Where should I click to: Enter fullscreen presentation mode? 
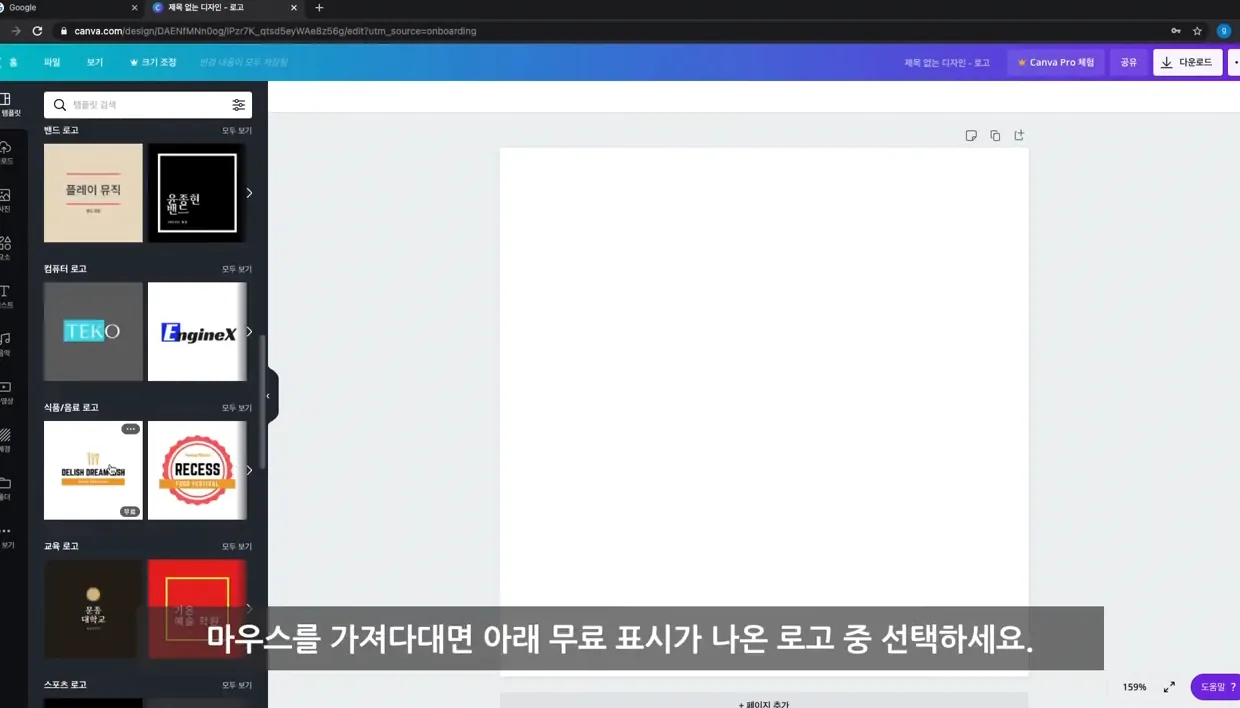coord(1169,687)
